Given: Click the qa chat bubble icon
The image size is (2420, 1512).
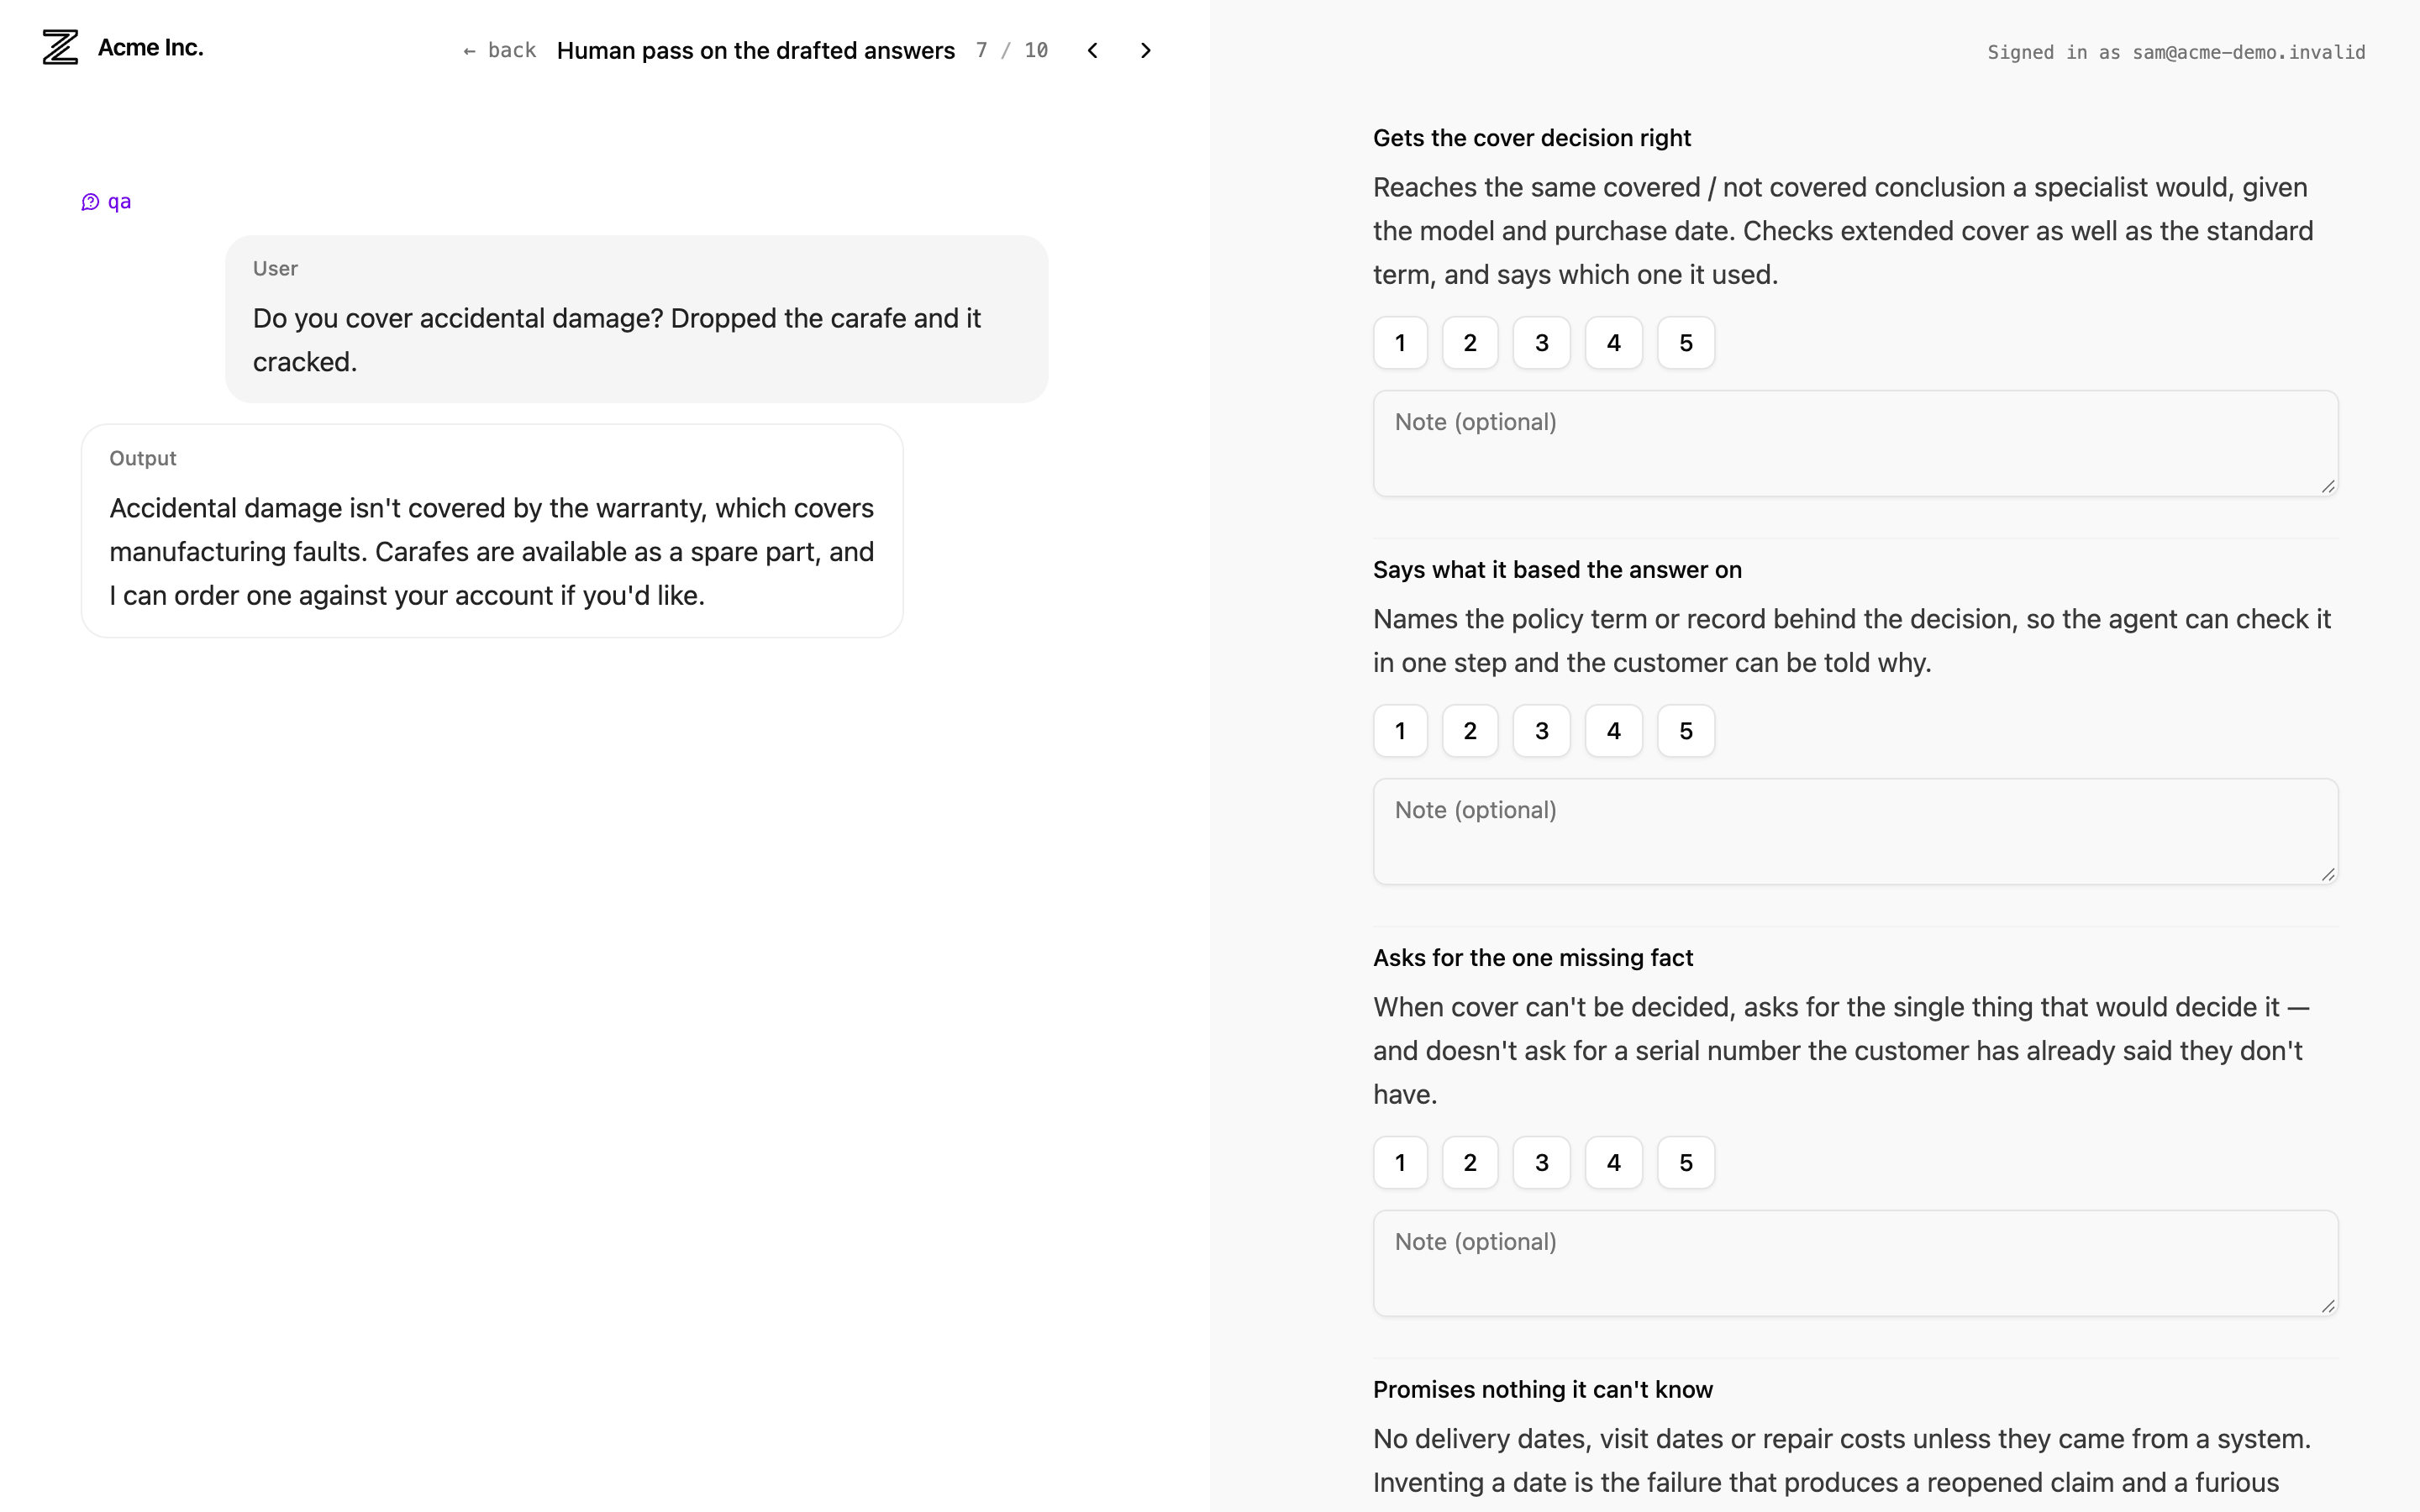Looking at the screenshot, I should 90,202.
